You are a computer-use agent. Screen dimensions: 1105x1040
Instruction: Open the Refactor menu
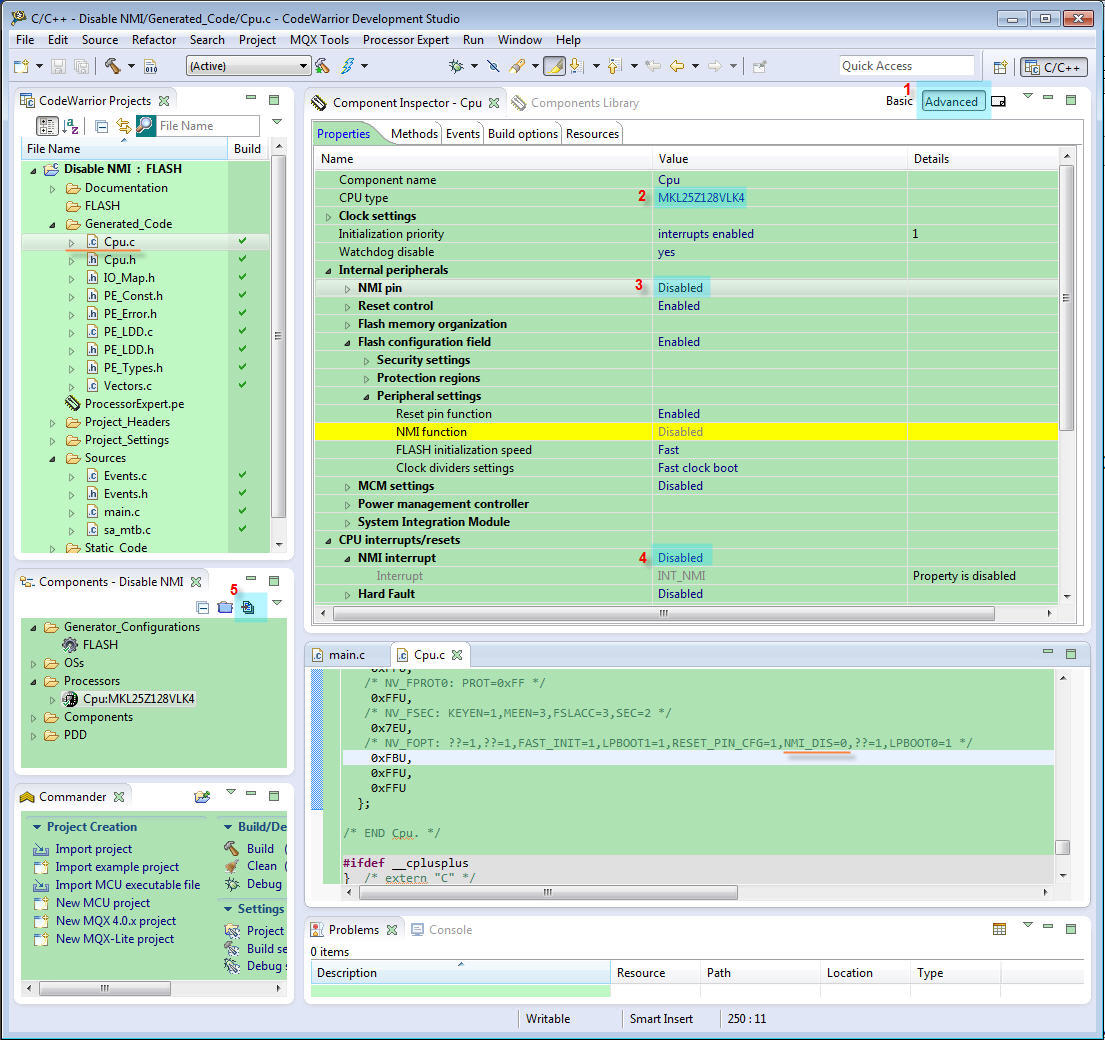[x=154, y=39]
